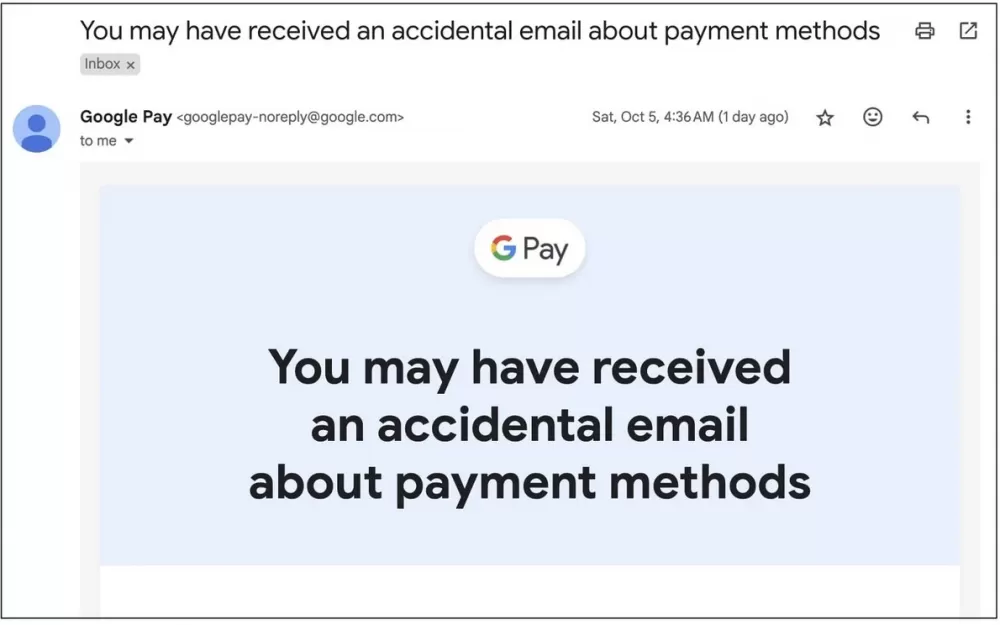The width and height of the screenshot is (1000, 625).
Task: Expand recipient details arrow next to "to me"
Action: (x=129, y=141)
